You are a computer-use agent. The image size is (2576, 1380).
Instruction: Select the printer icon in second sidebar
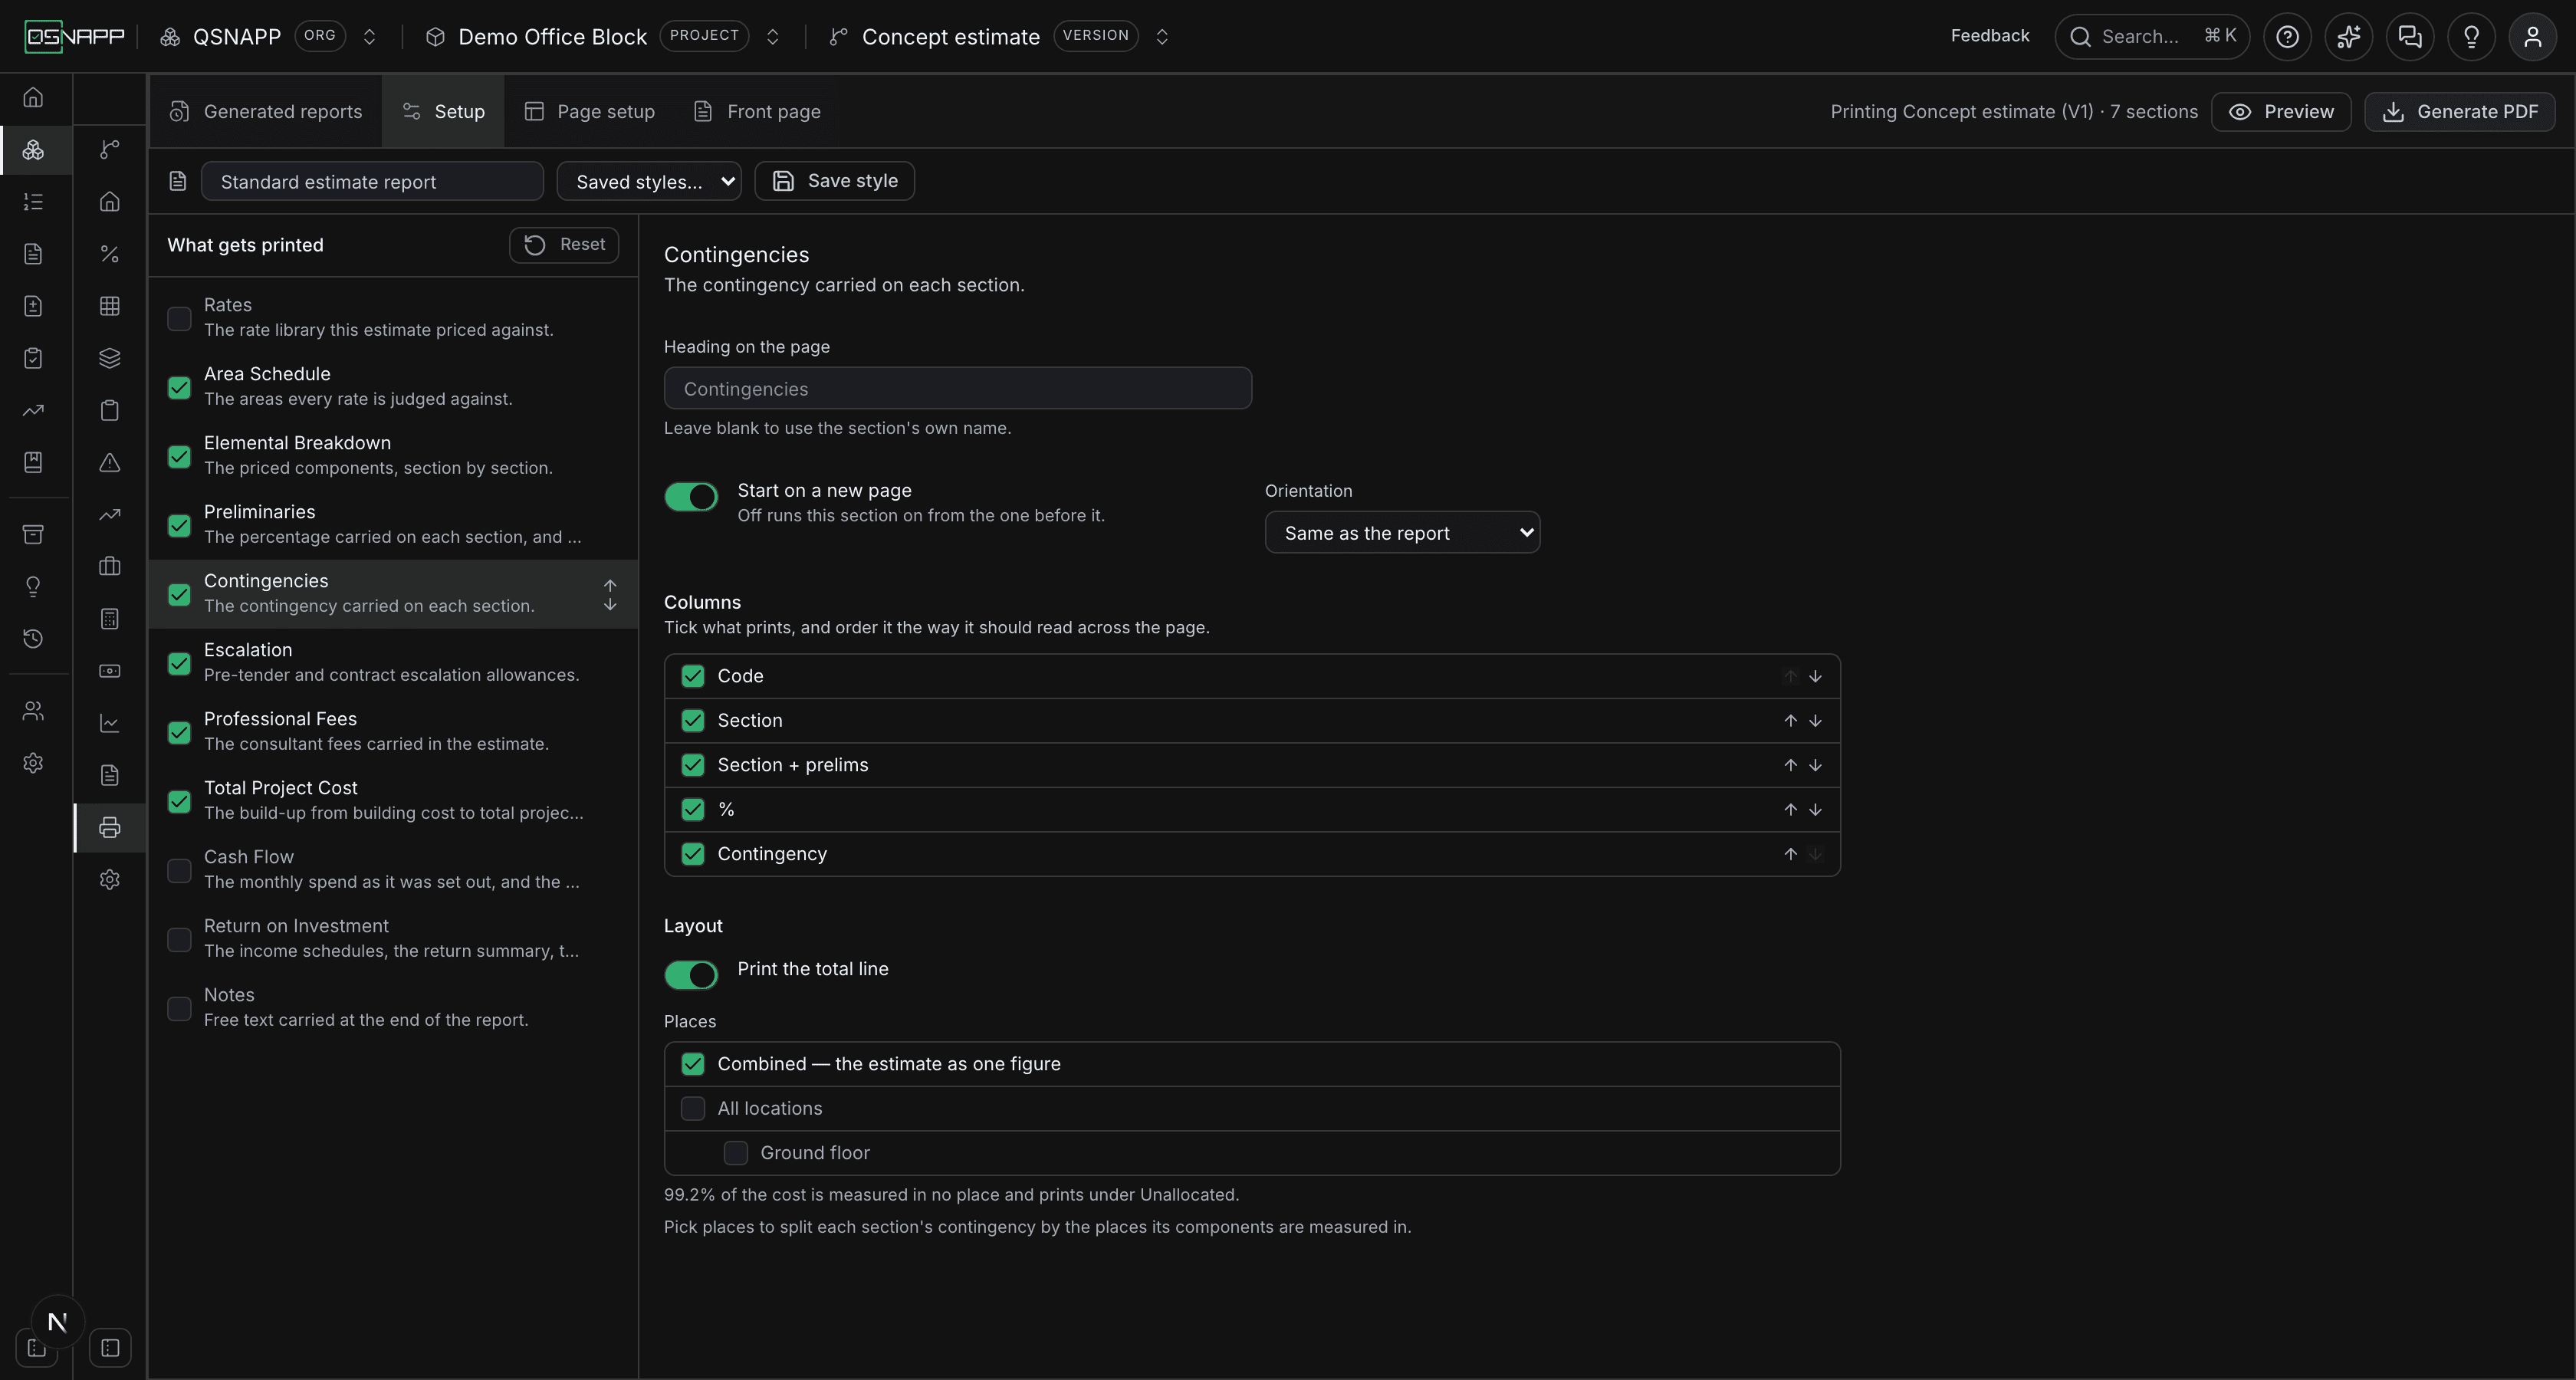tap(110, 827)
